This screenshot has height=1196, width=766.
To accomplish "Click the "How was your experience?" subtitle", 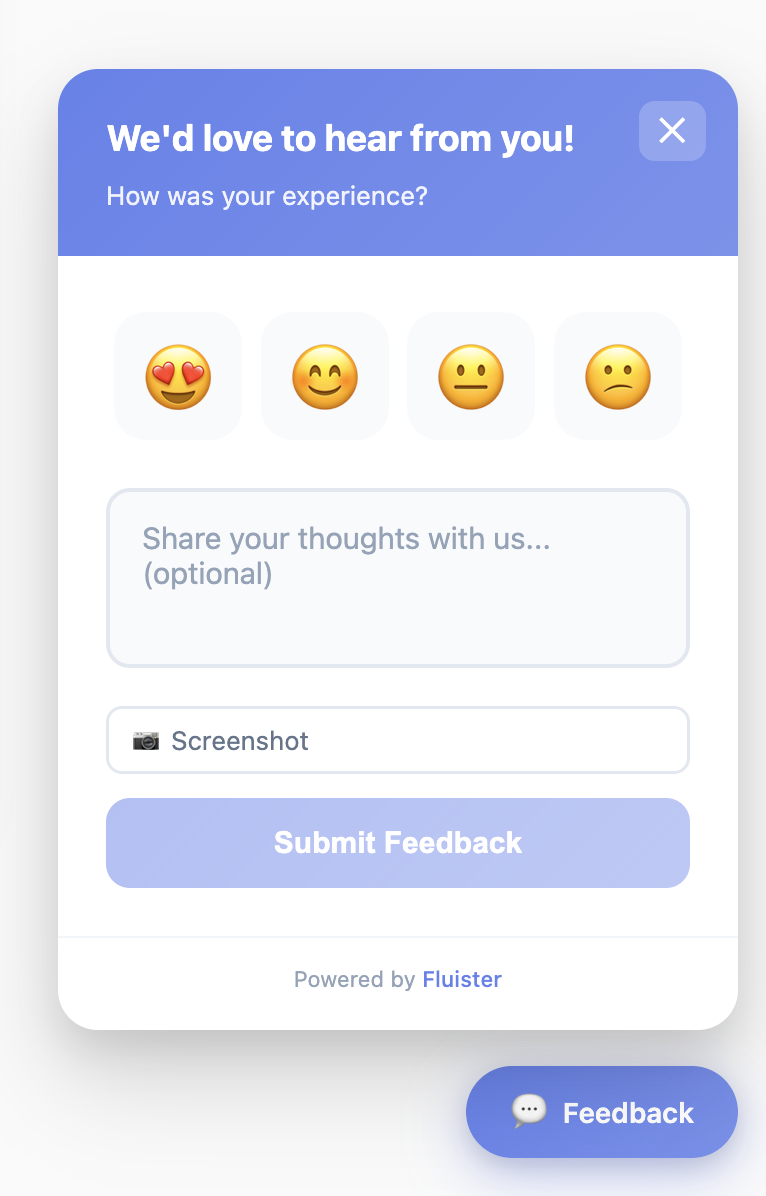I will coord(267,196).
